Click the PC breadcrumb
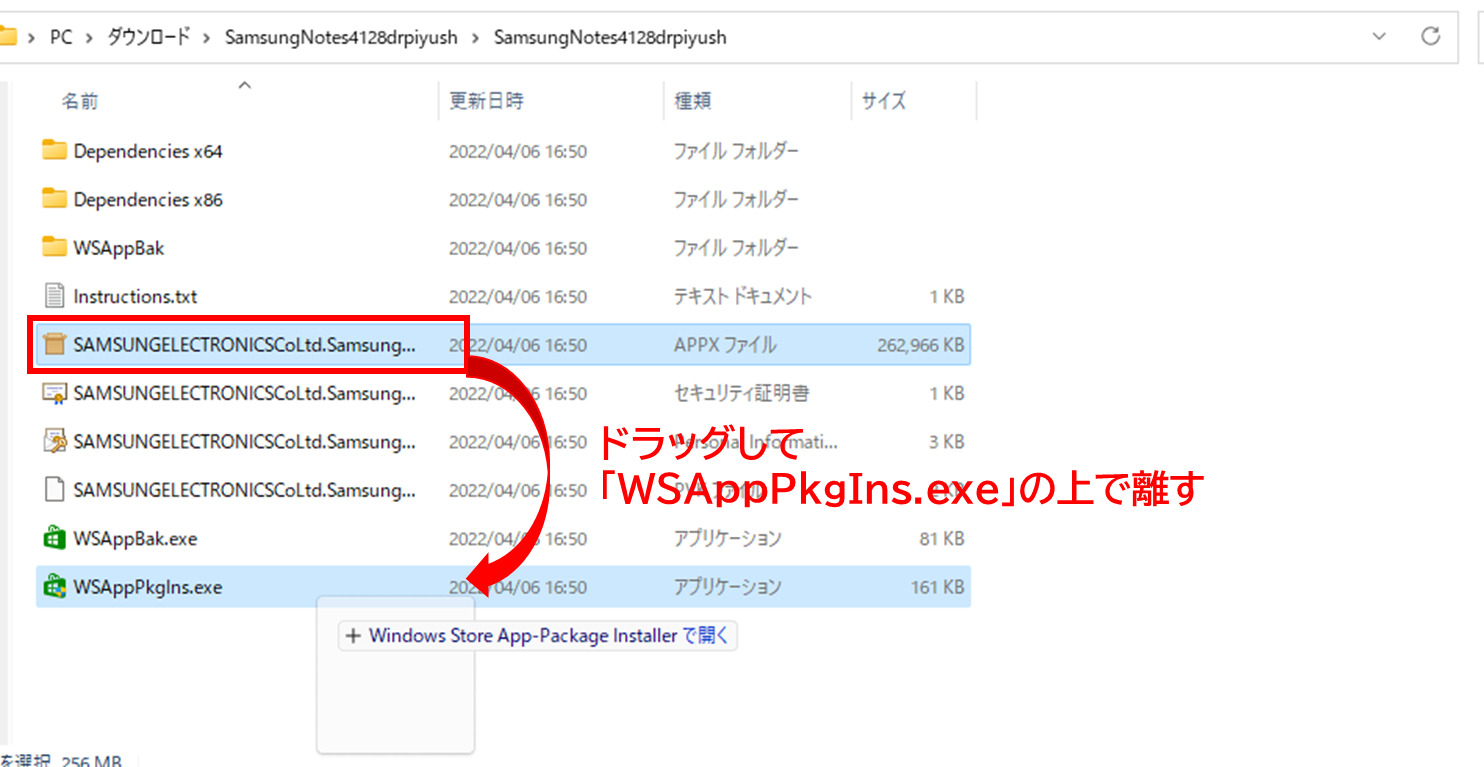Image resolution: width=1484 pixels, height=767 pixels. [61, 38]
